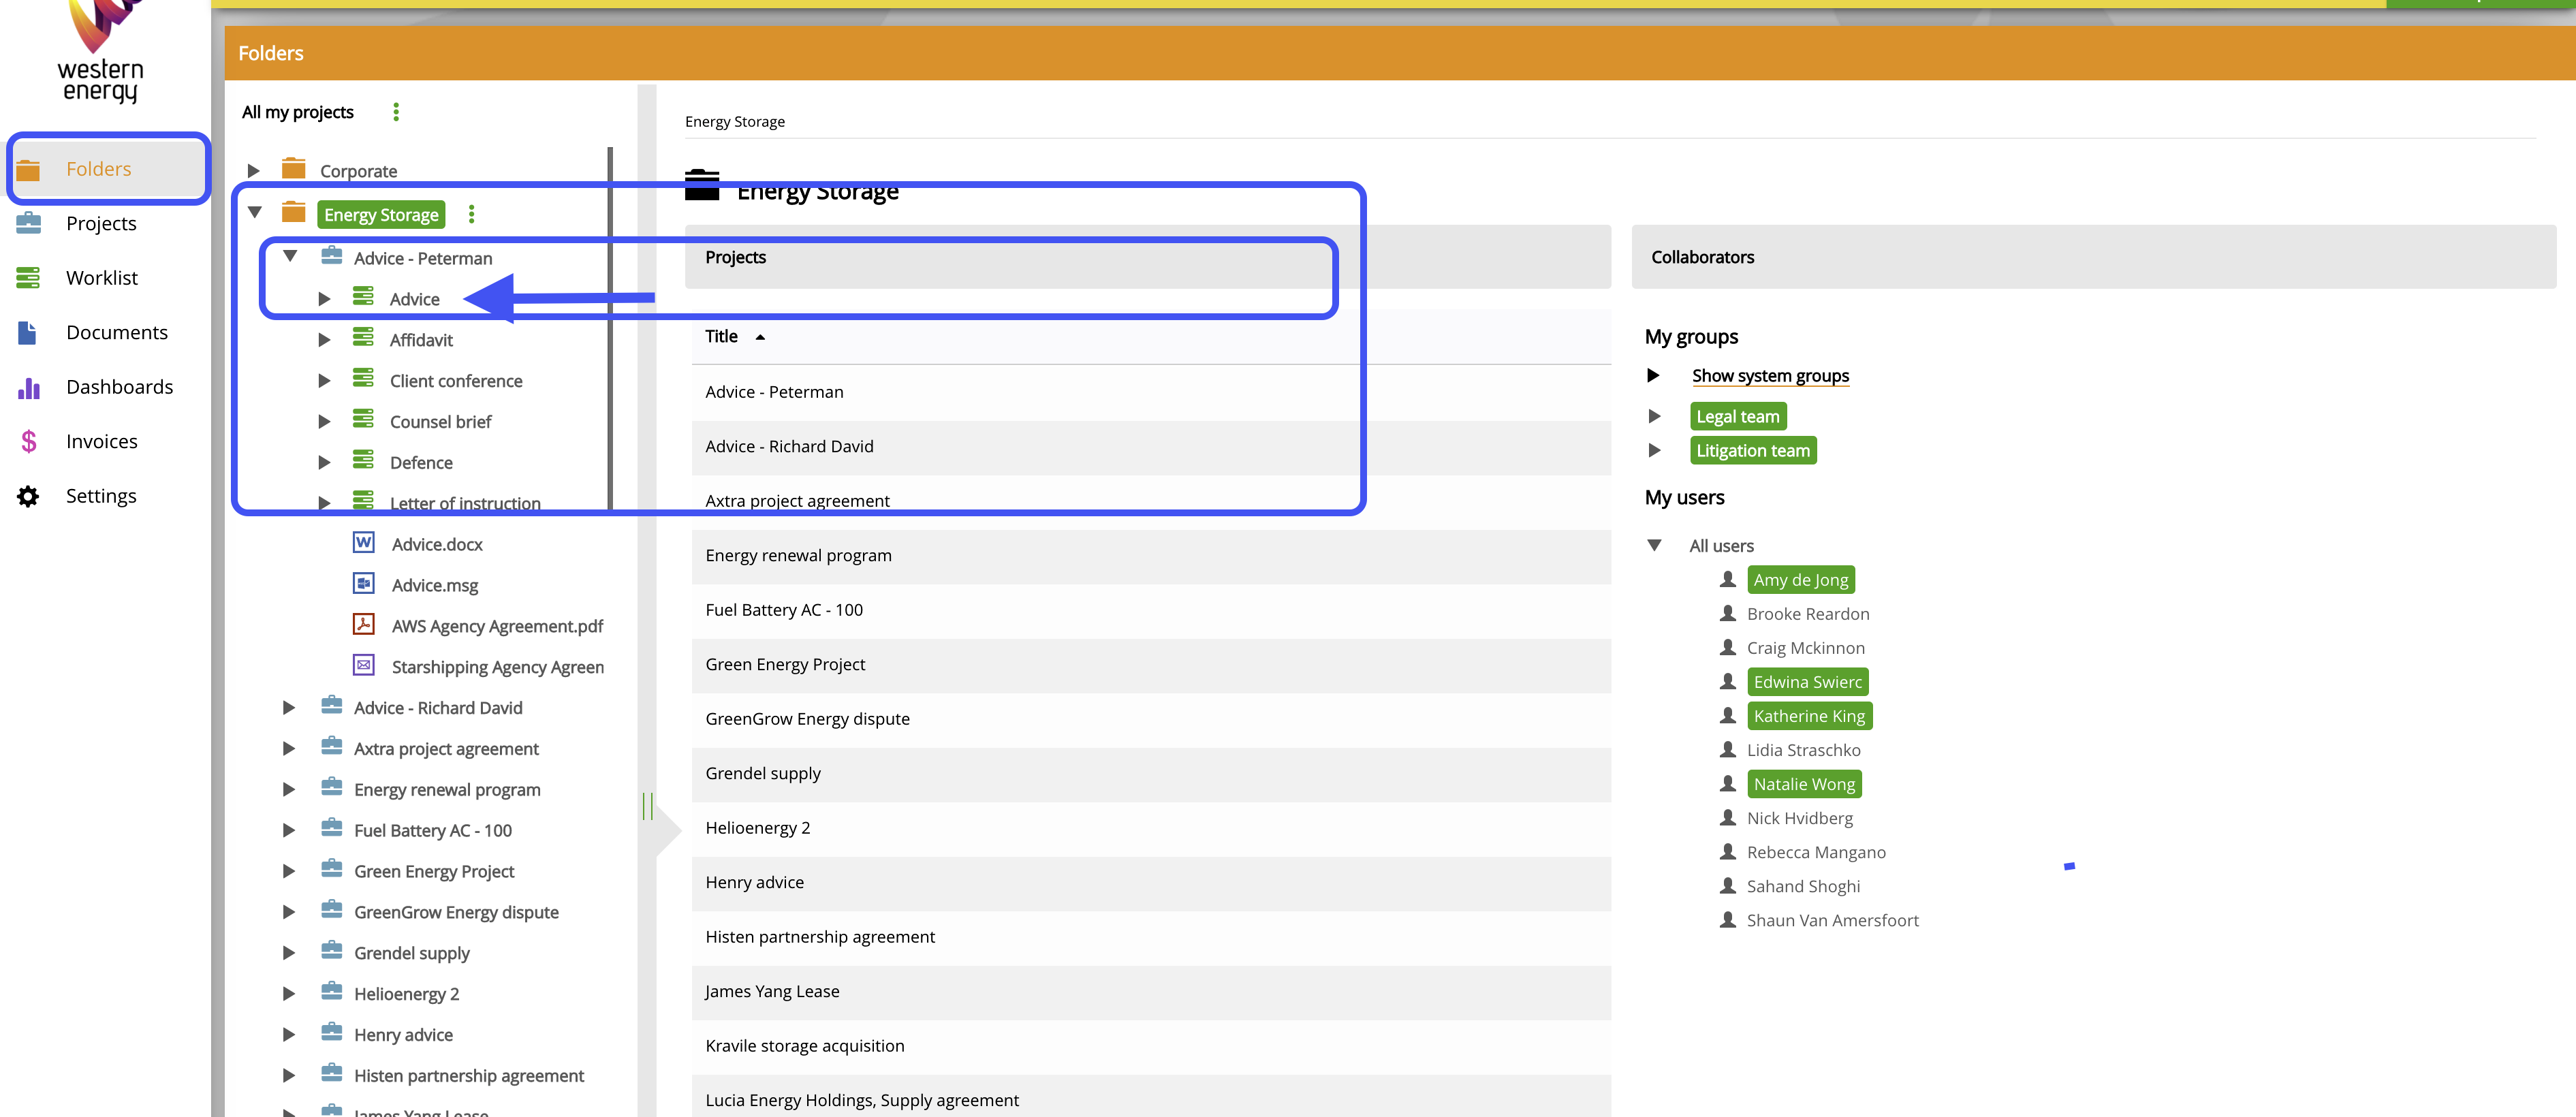This screenshot has height=1117, width=2576.
Task: Click the folder panel splitter handle
Action: [648, 806]
